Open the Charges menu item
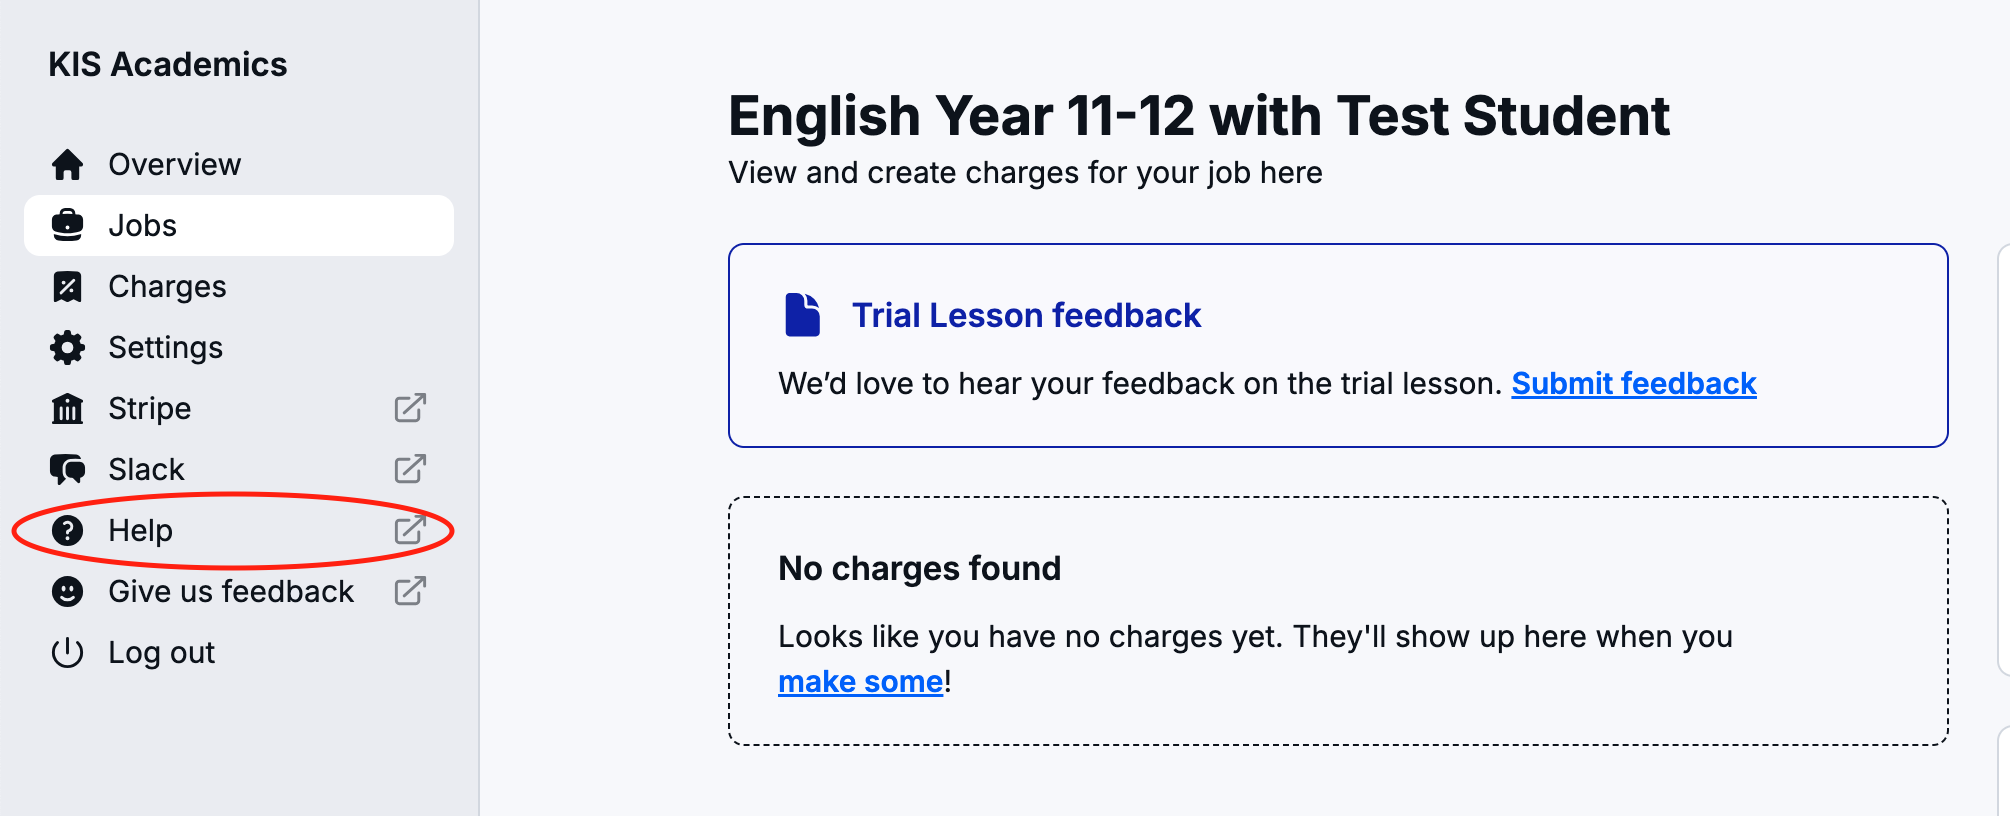The height and width of the screenshot is (816, 2010). (x=167, y=287)
